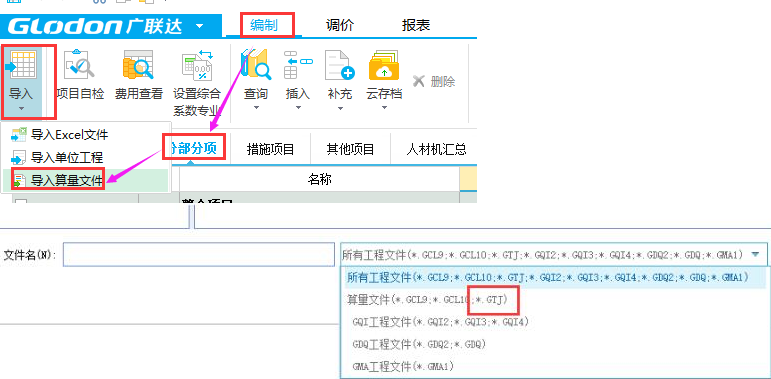Click the 删除 delete button
Screen dimensions: 771x379
pyautogui.click(x=434, y=81)
